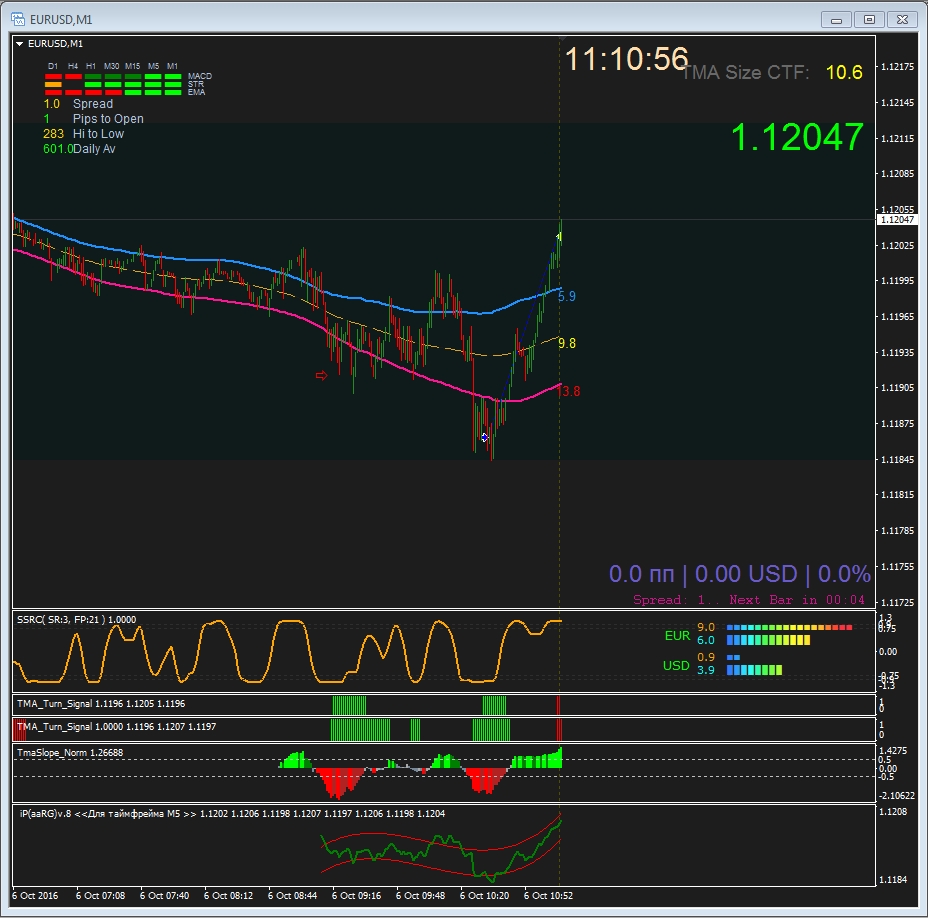Screen dimensions: 928x918
Task: Select the blue trade arrow marker near low
Action: pyautogui.click(x=484, y=437)
